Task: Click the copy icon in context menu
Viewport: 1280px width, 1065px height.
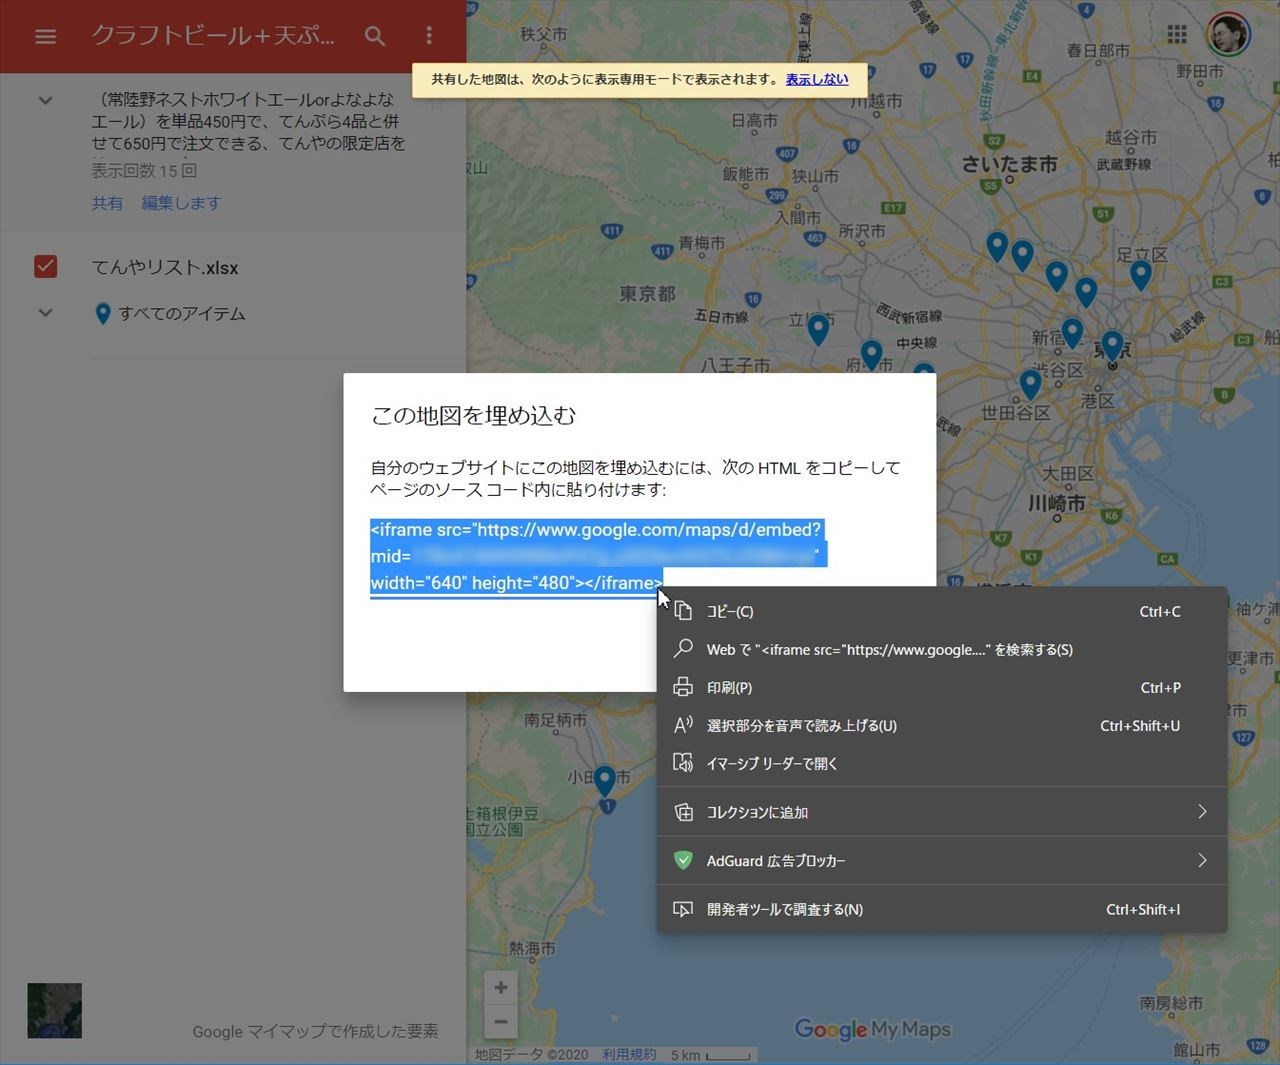Action: (x=683, y=611)
